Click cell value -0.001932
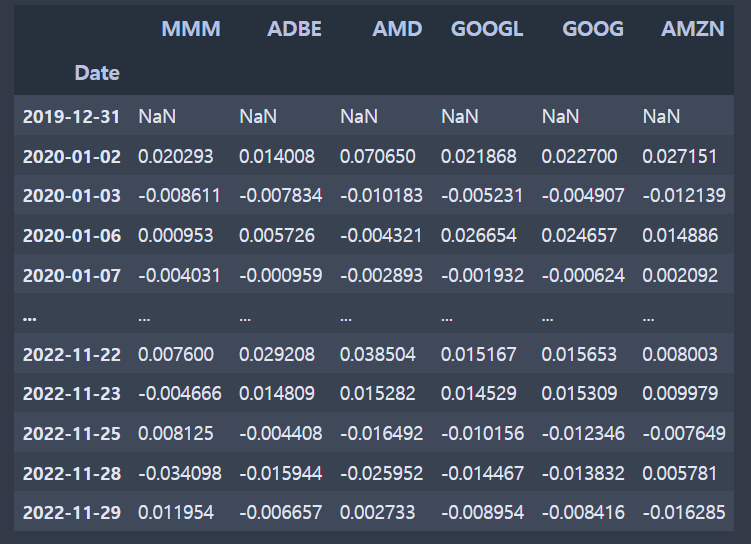The width and height of the screenshot is (751, 544). [x=482, y=275]
